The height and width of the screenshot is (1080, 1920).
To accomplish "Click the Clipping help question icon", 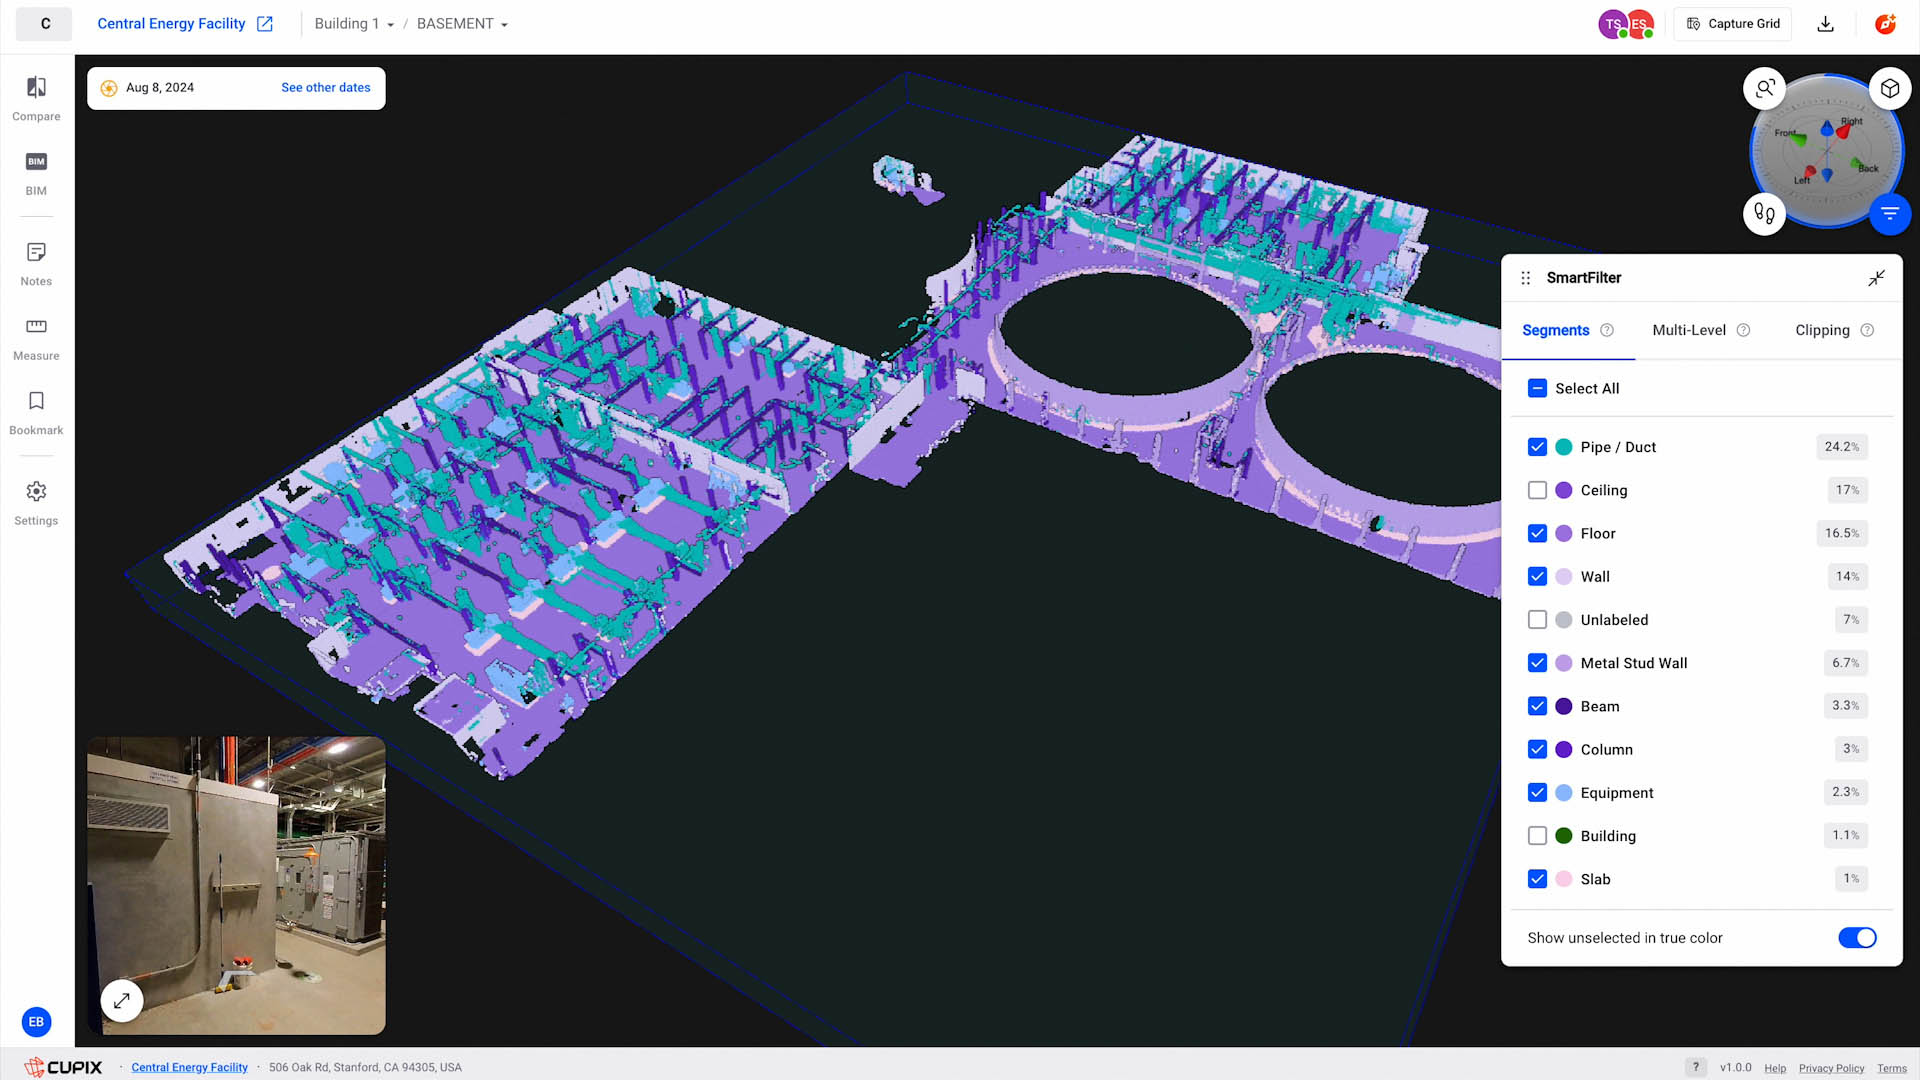I will click(x=1867, y=330).
